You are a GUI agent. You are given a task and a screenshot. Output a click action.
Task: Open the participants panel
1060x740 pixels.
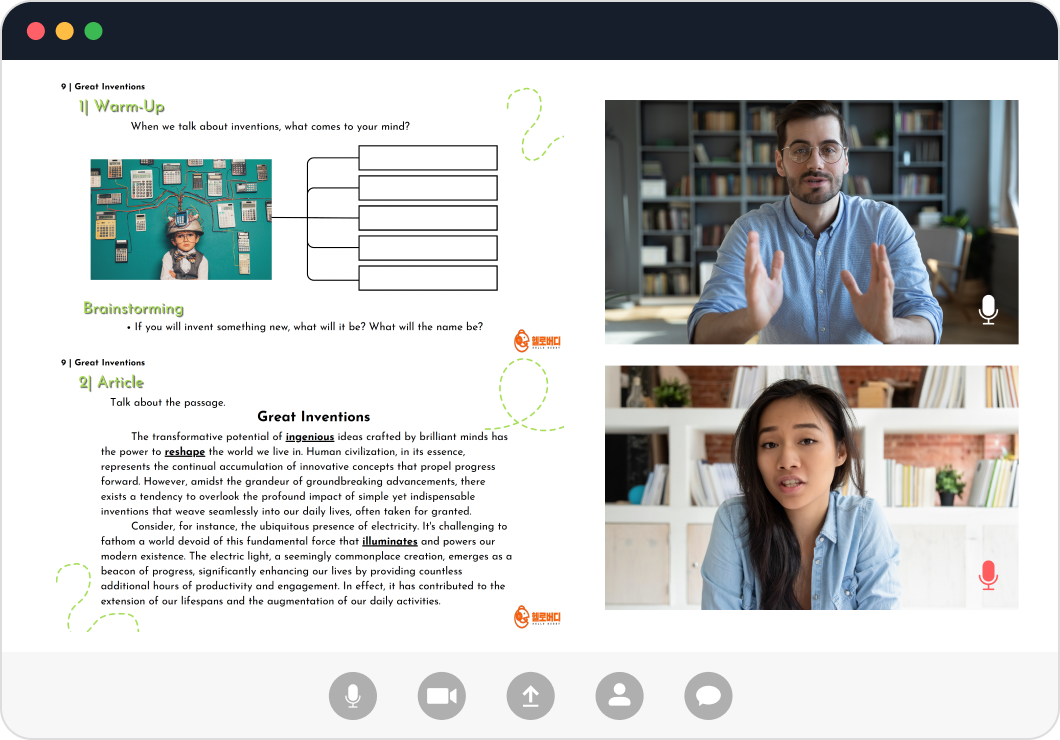coord(619,696)
